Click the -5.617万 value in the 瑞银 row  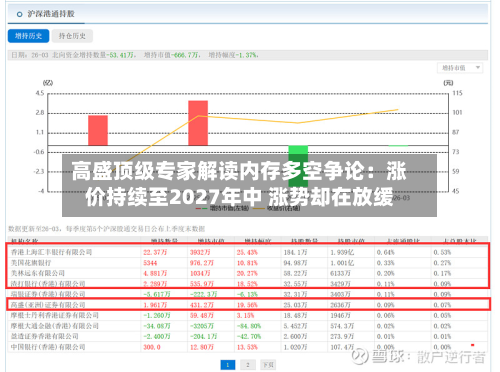click(x=157, y=294)
